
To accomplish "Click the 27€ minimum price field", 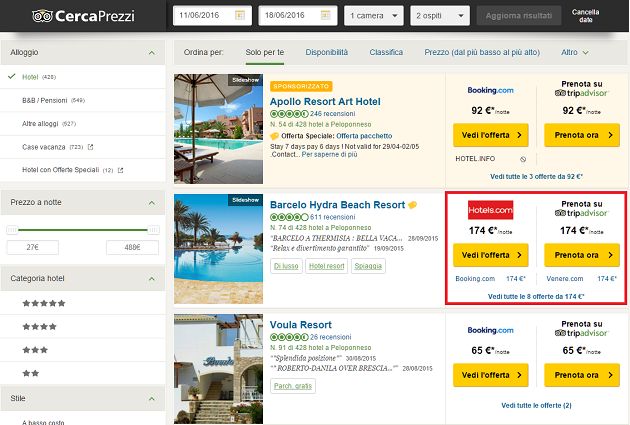I will pos(33,247).
